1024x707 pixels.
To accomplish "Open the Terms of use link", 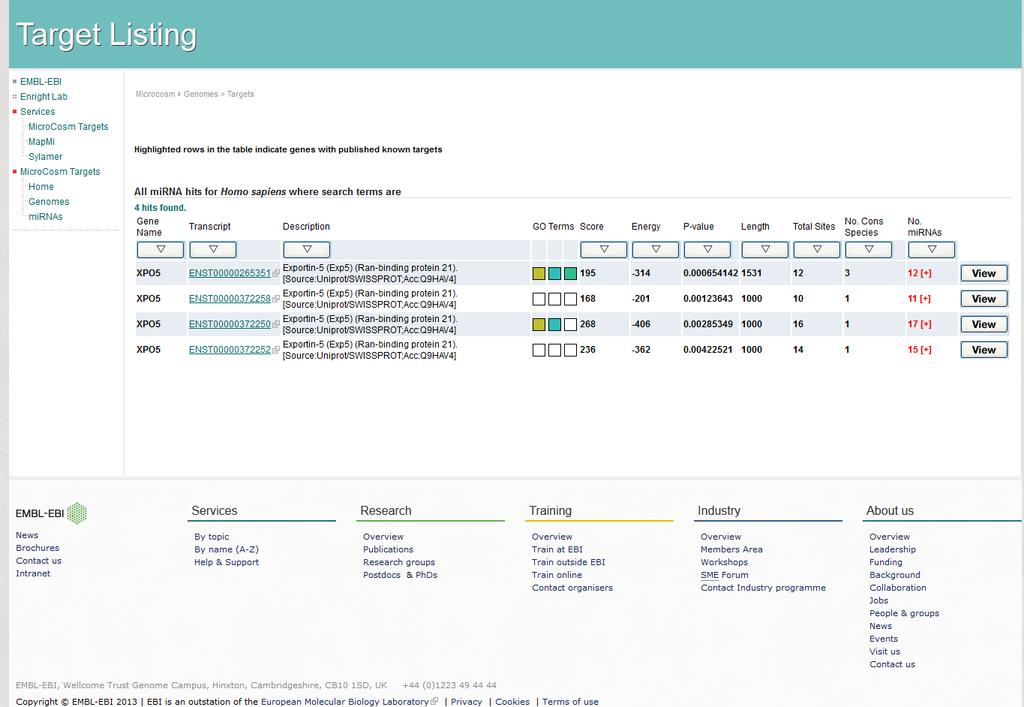I will (570, 702).
